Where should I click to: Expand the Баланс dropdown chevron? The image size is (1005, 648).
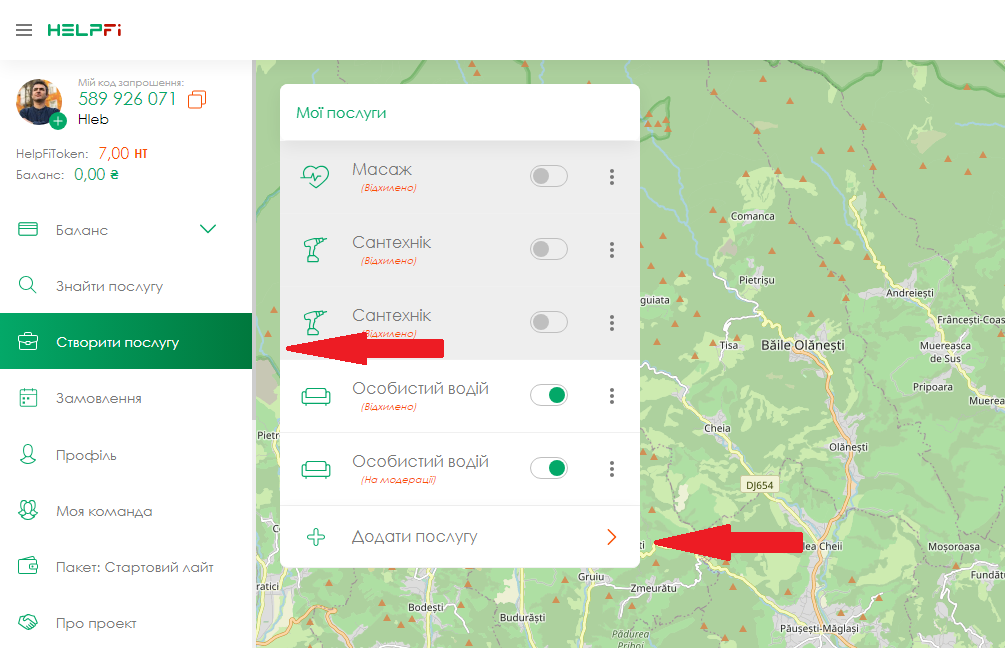[x=208, y=230]
